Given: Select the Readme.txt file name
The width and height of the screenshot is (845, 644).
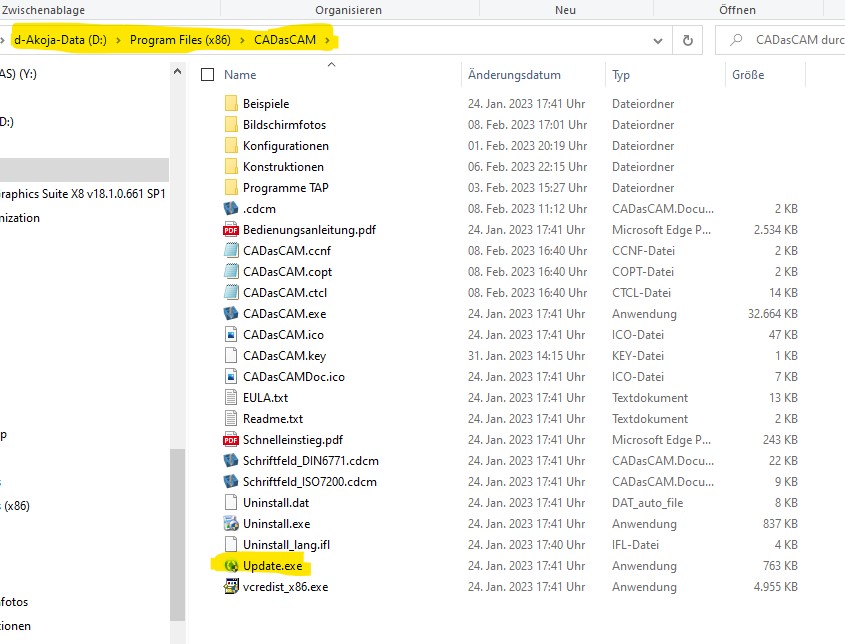Looking at the screenshot, I should (273, 419).
